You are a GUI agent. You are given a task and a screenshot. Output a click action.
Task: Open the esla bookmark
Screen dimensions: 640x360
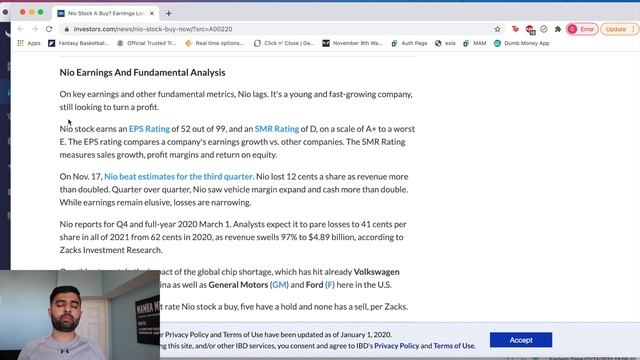click(x=445, y=43)
